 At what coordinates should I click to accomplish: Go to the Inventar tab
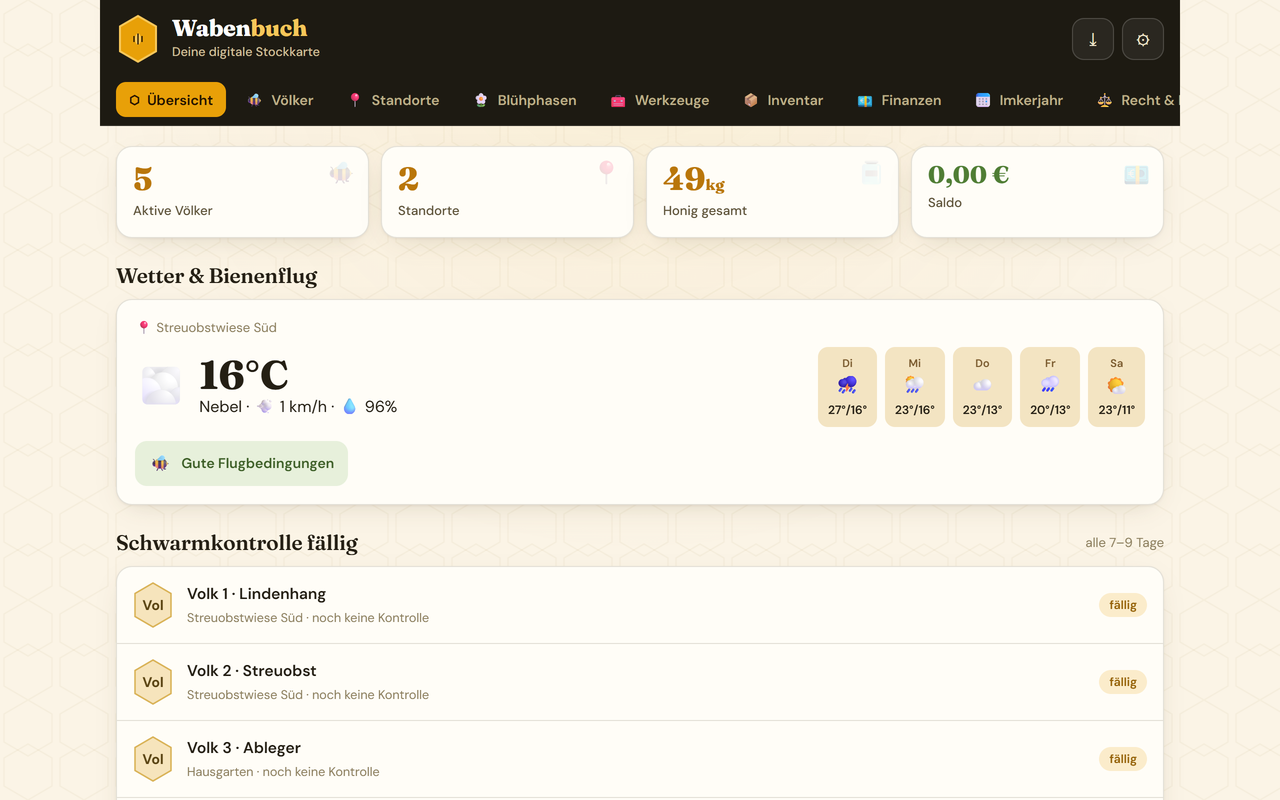point(784,100)
